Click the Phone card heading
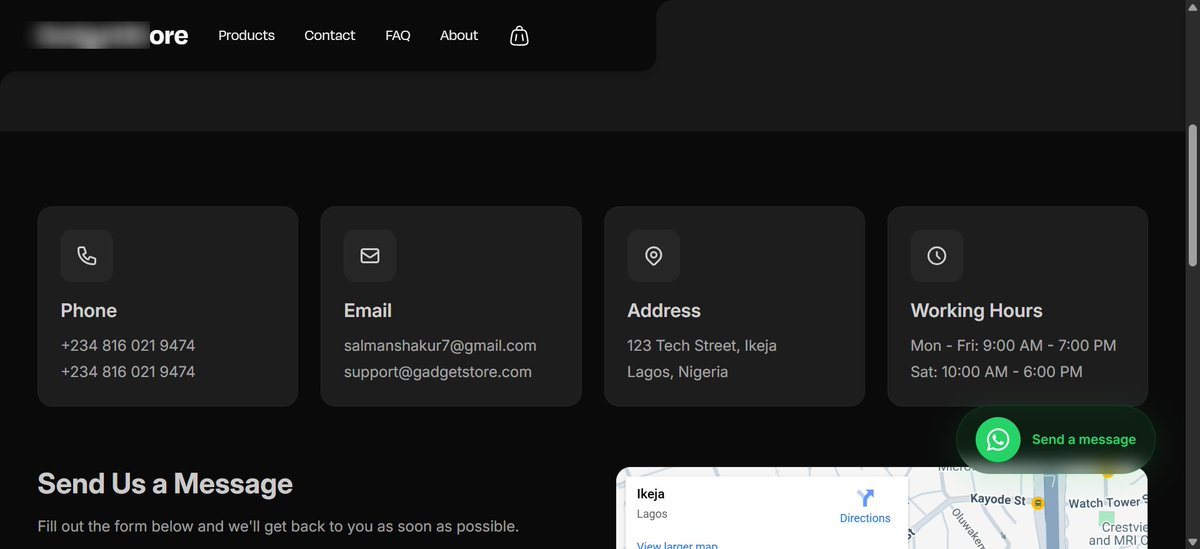 coord(89,311)
